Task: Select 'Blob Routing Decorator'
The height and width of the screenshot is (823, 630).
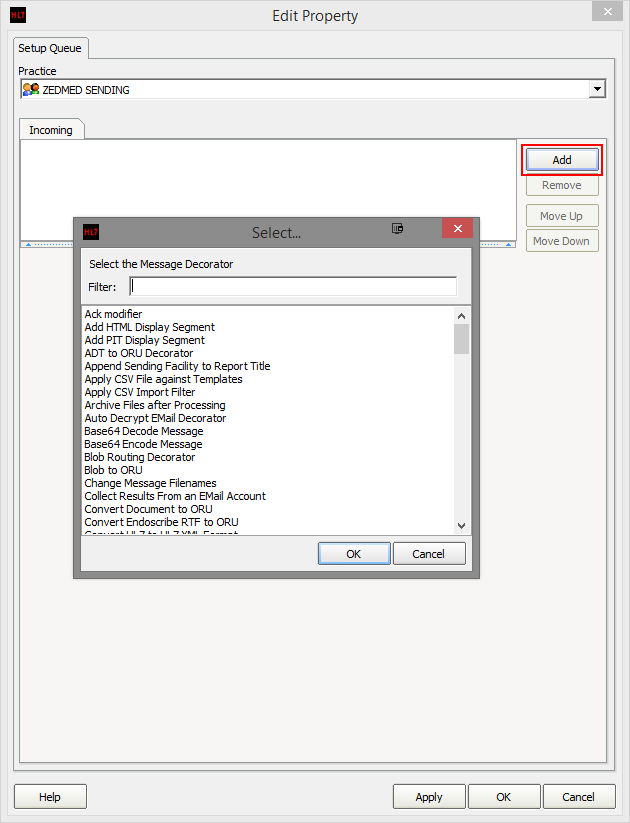Action: click(x=140, y=457)
